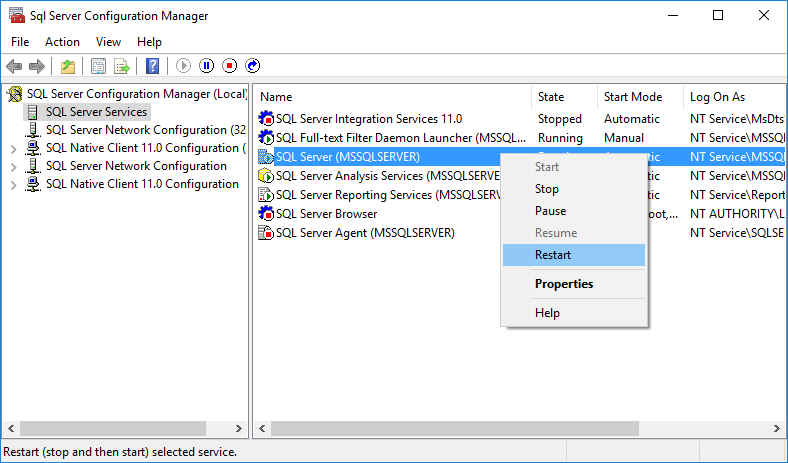This screenshot has height=463, width=788.
Task: Expand the SQL Native Client 11.0 Configuration (32bit) node
Action: [x=13, y=148]
